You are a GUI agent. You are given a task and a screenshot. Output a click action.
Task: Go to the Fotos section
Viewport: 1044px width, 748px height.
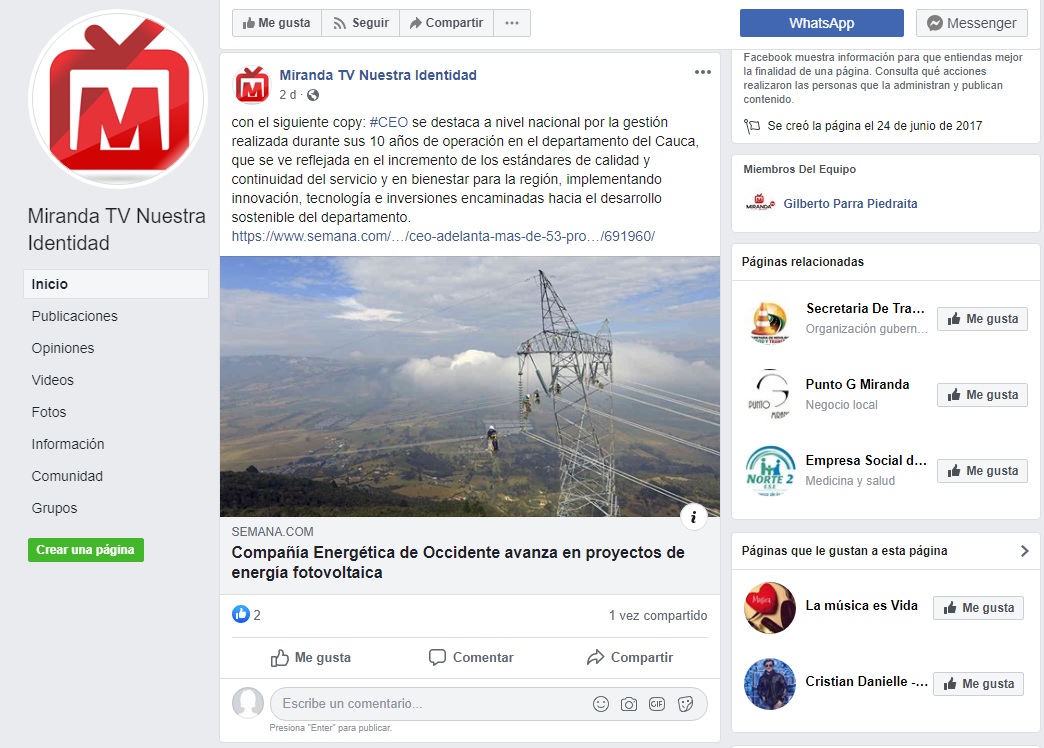click(x=49, y=412)
